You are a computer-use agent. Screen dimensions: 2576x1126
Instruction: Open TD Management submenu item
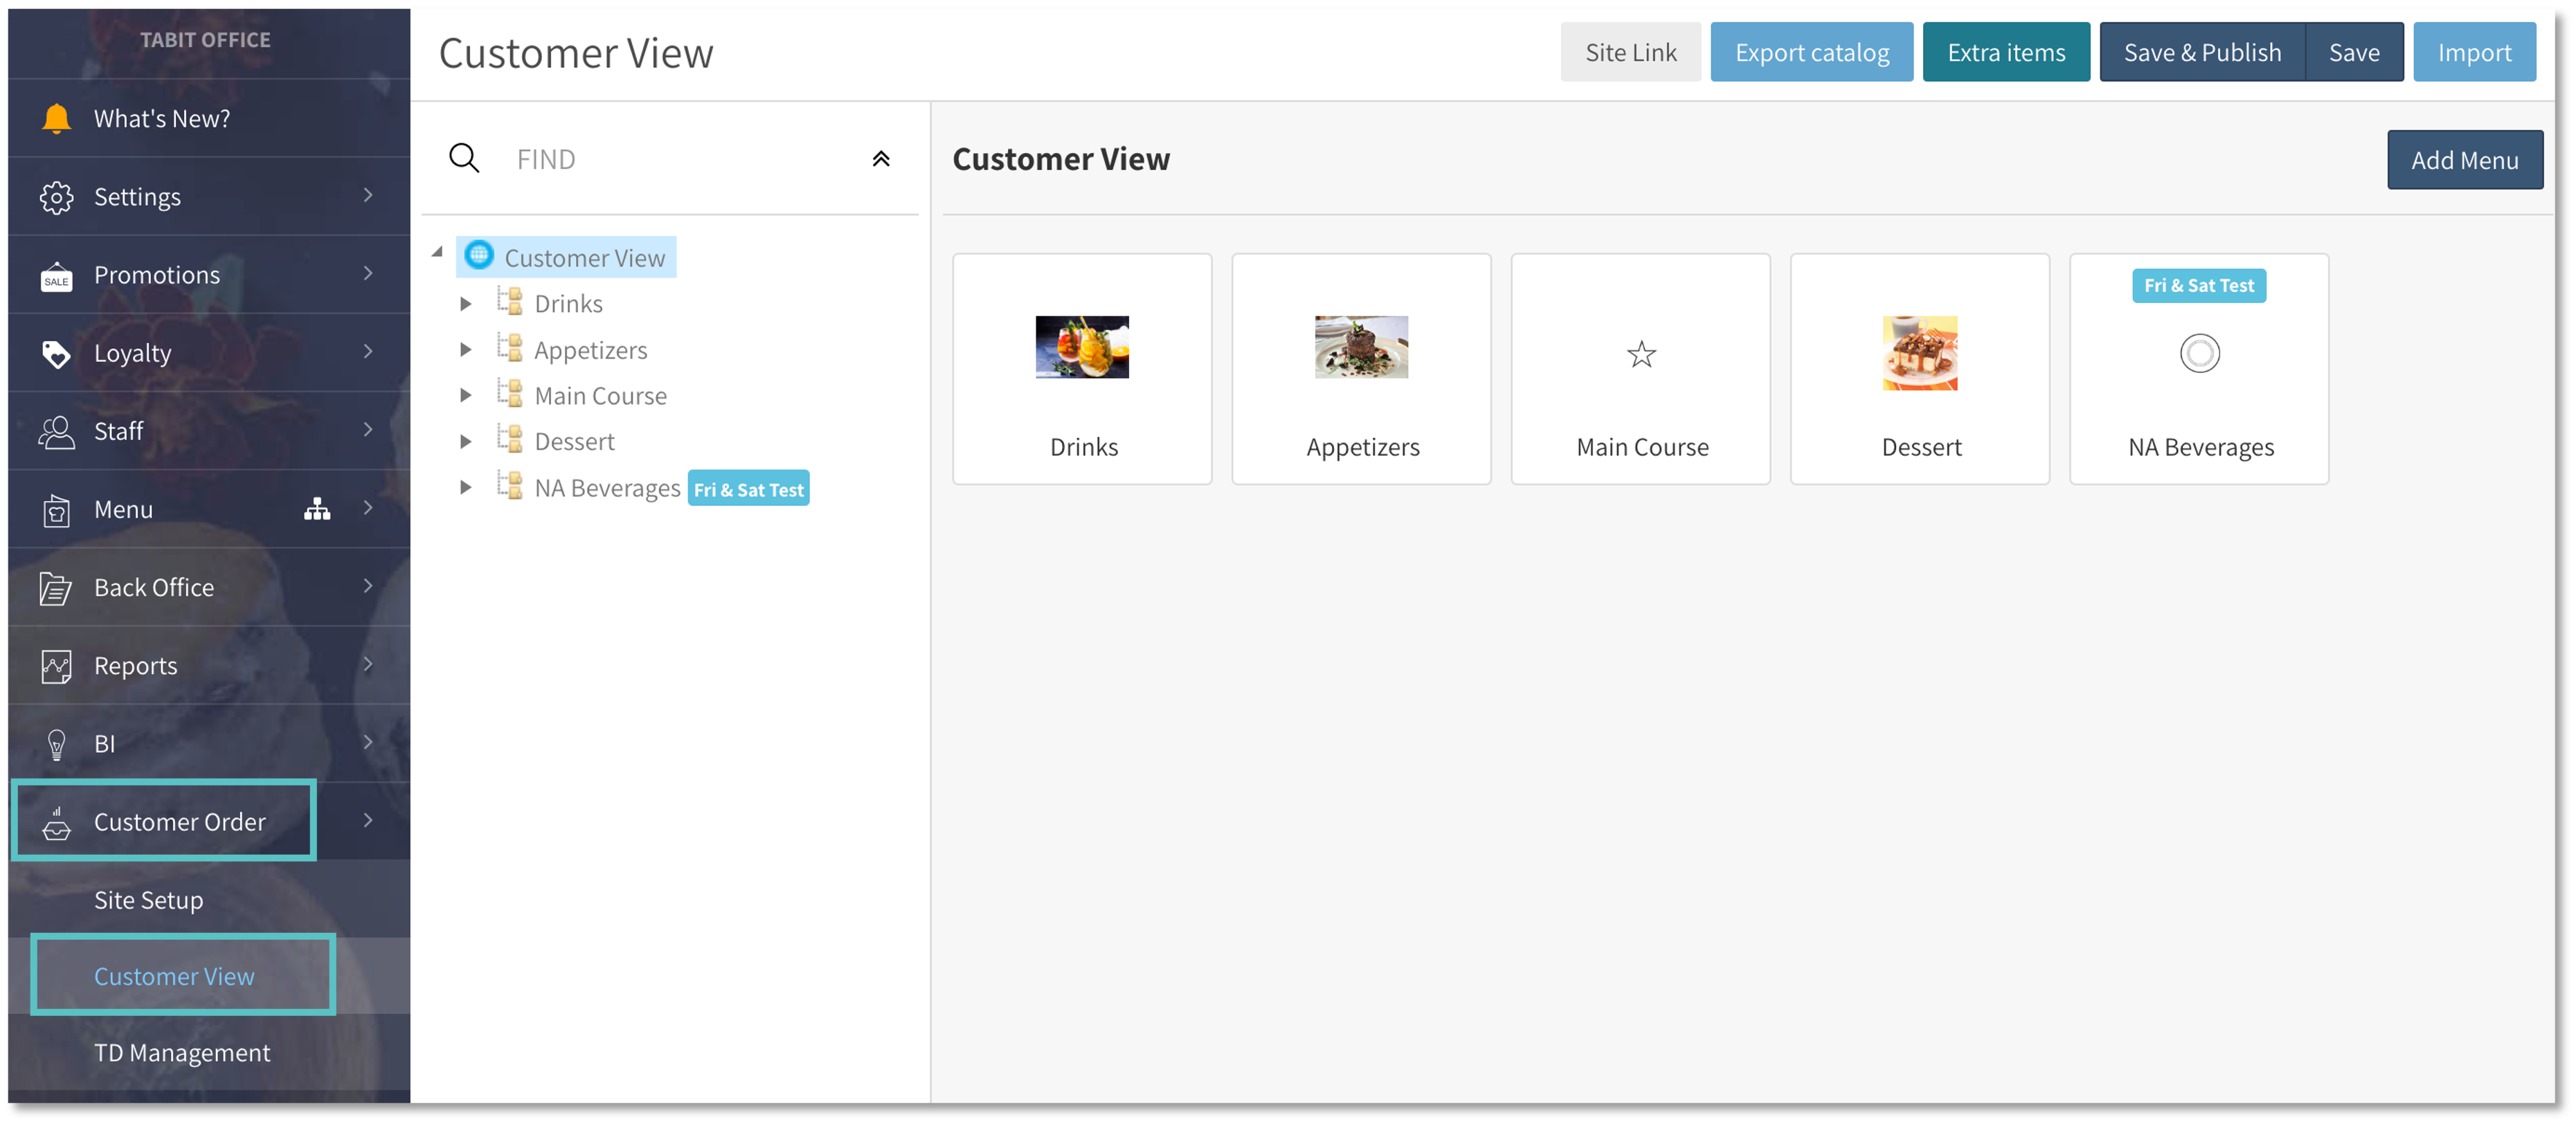pos(182,1053)
